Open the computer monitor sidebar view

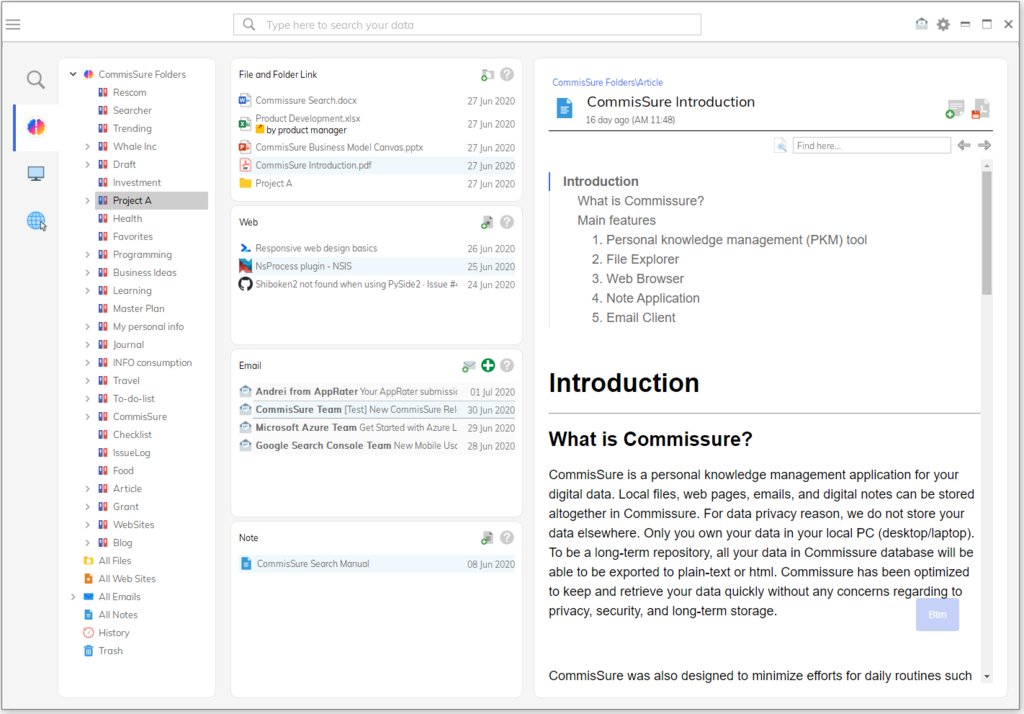pyautogui.click(x=36, y=174)
